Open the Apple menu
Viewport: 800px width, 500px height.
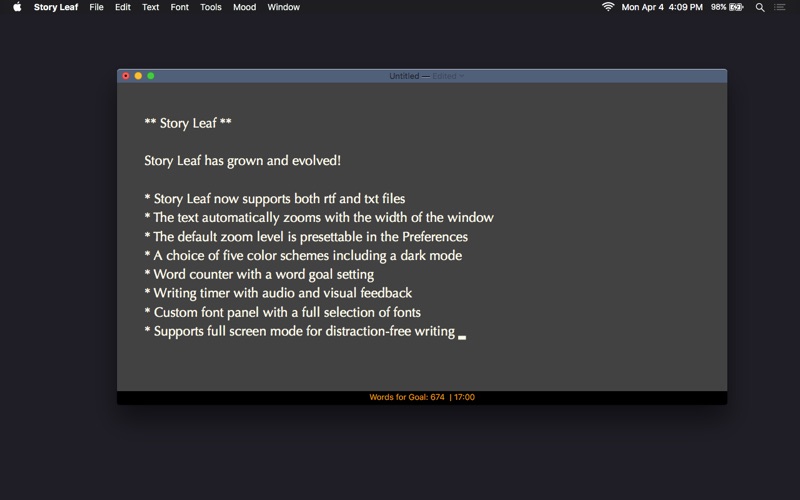[17, 7]
